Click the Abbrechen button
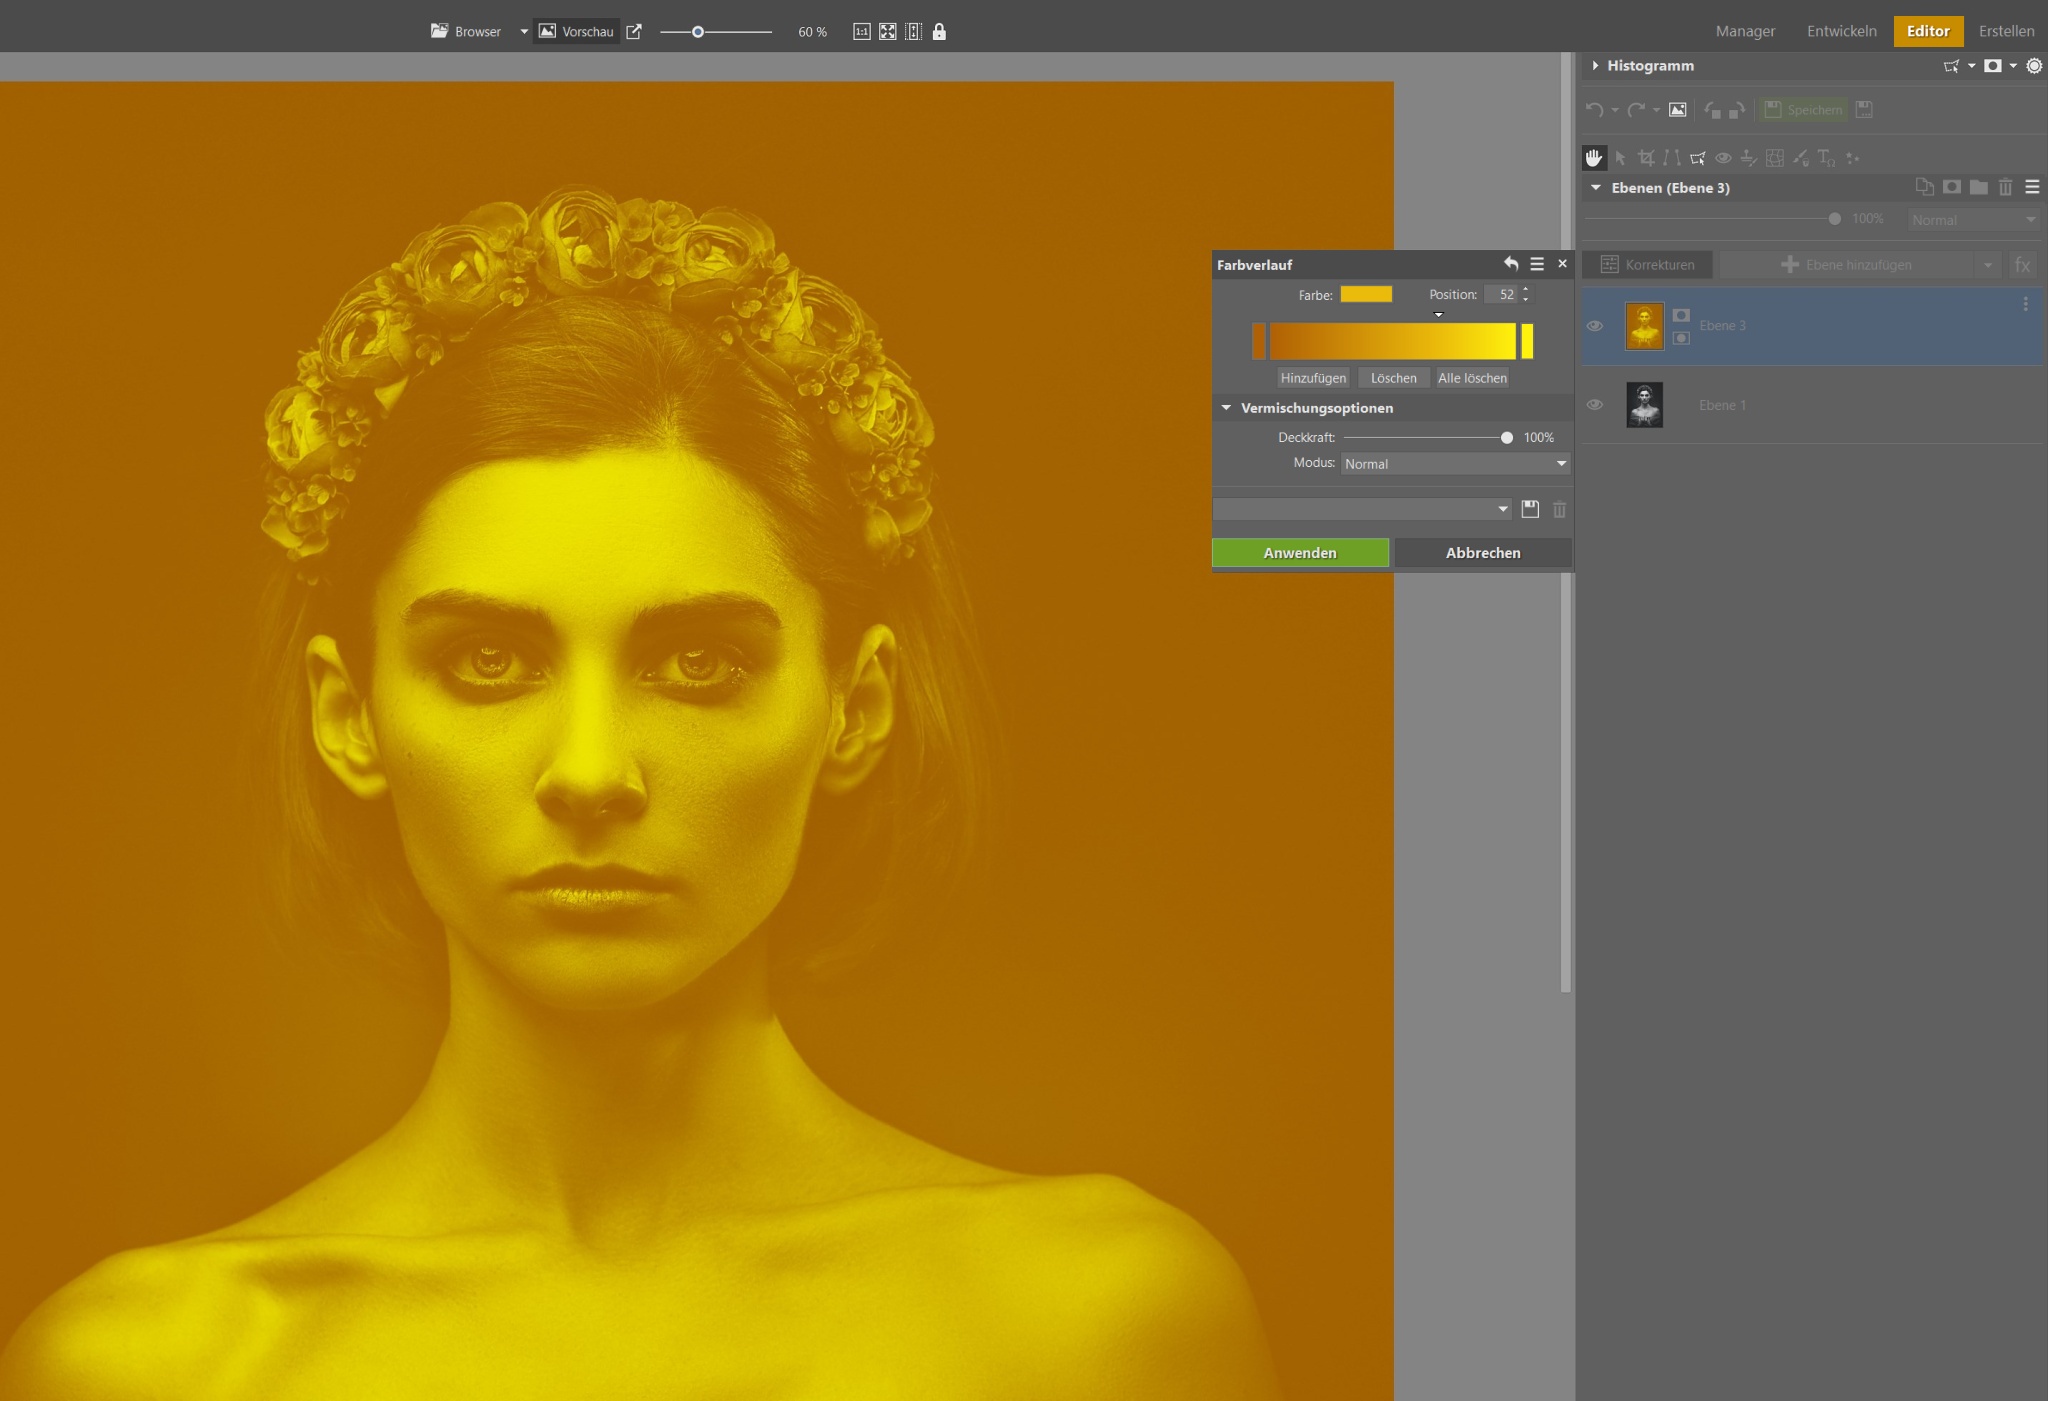The width and height of the screenshot is (2048, 1401). tap(1483, 553)
